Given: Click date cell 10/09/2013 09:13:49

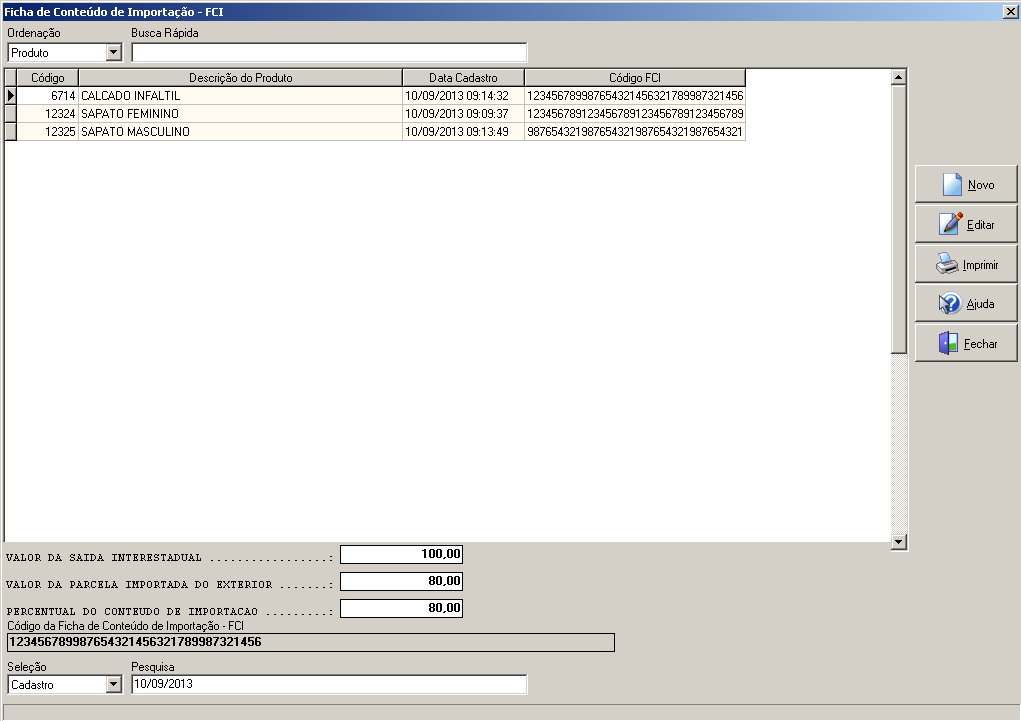Looking at the screenshot, I should (x=463, y=132).
